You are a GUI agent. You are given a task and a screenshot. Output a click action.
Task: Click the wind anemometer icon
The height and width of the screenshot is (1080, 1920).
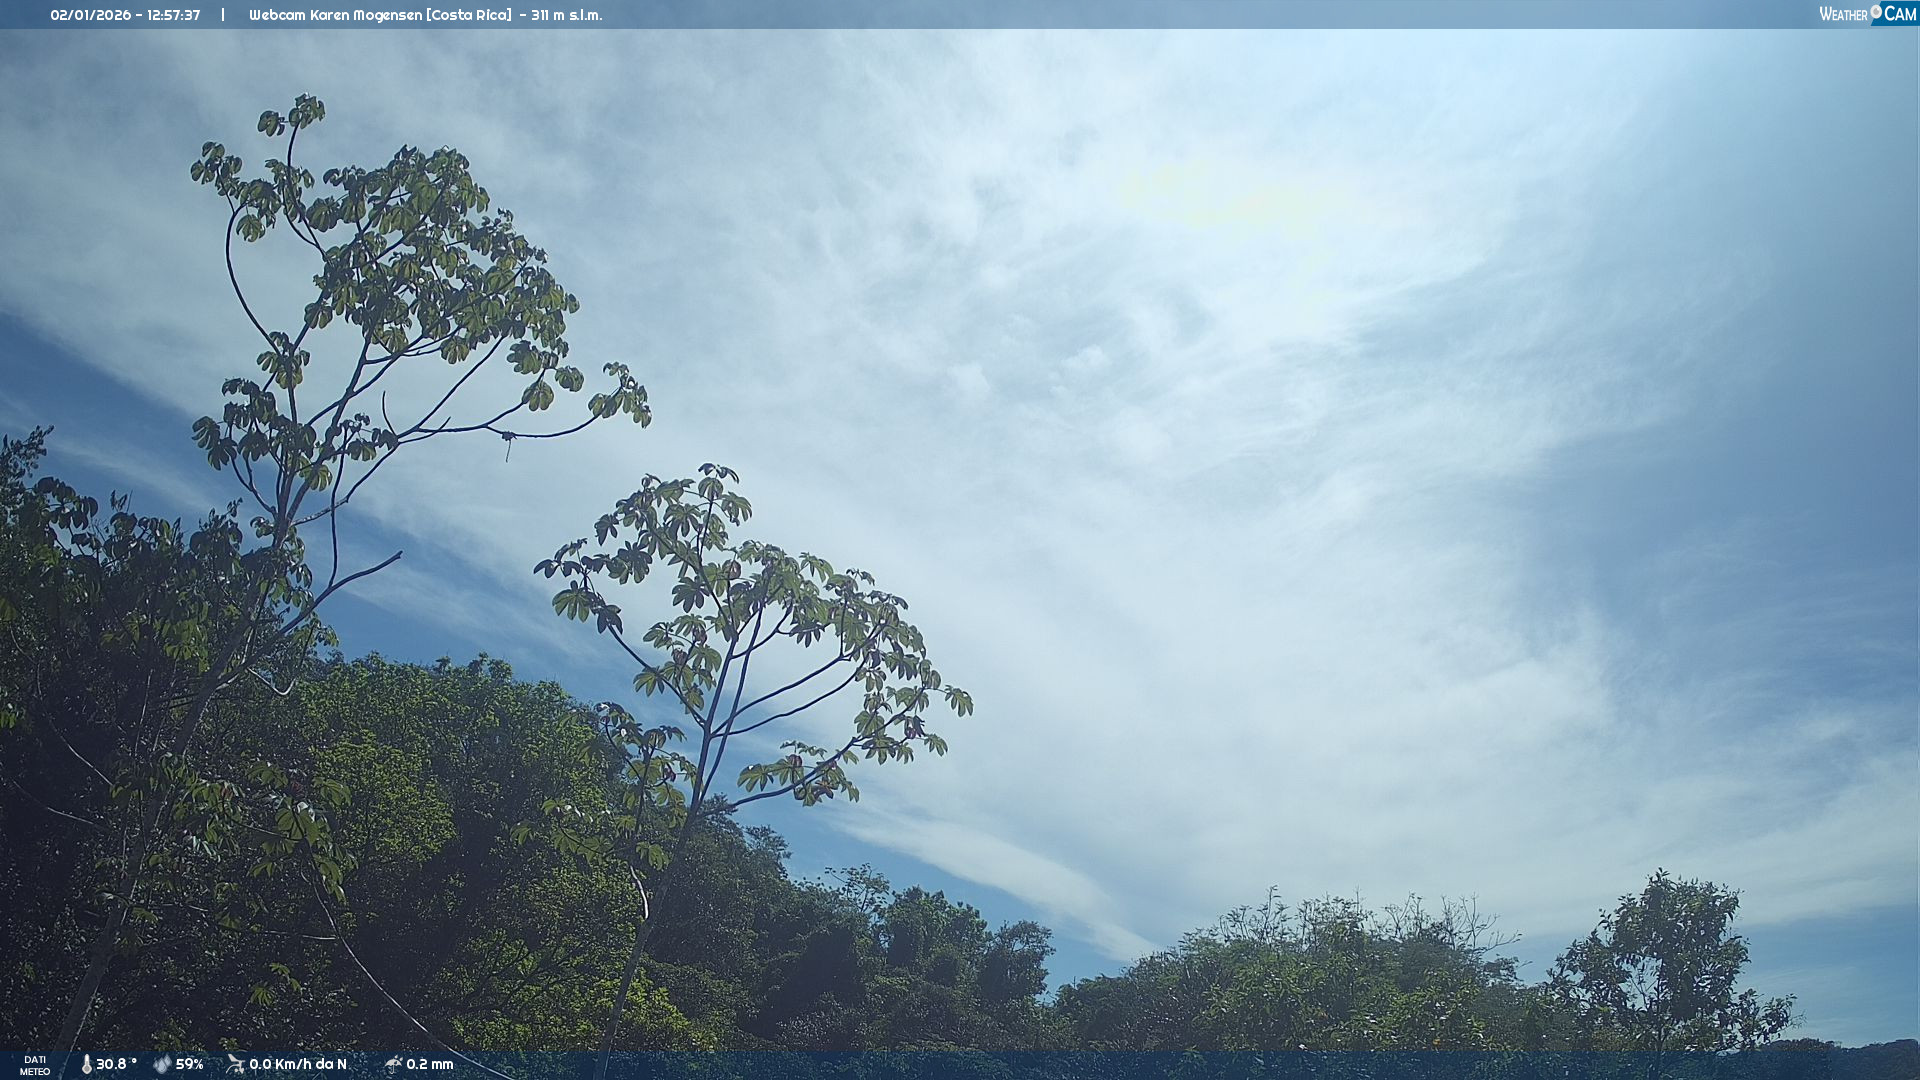(236, 1064)
